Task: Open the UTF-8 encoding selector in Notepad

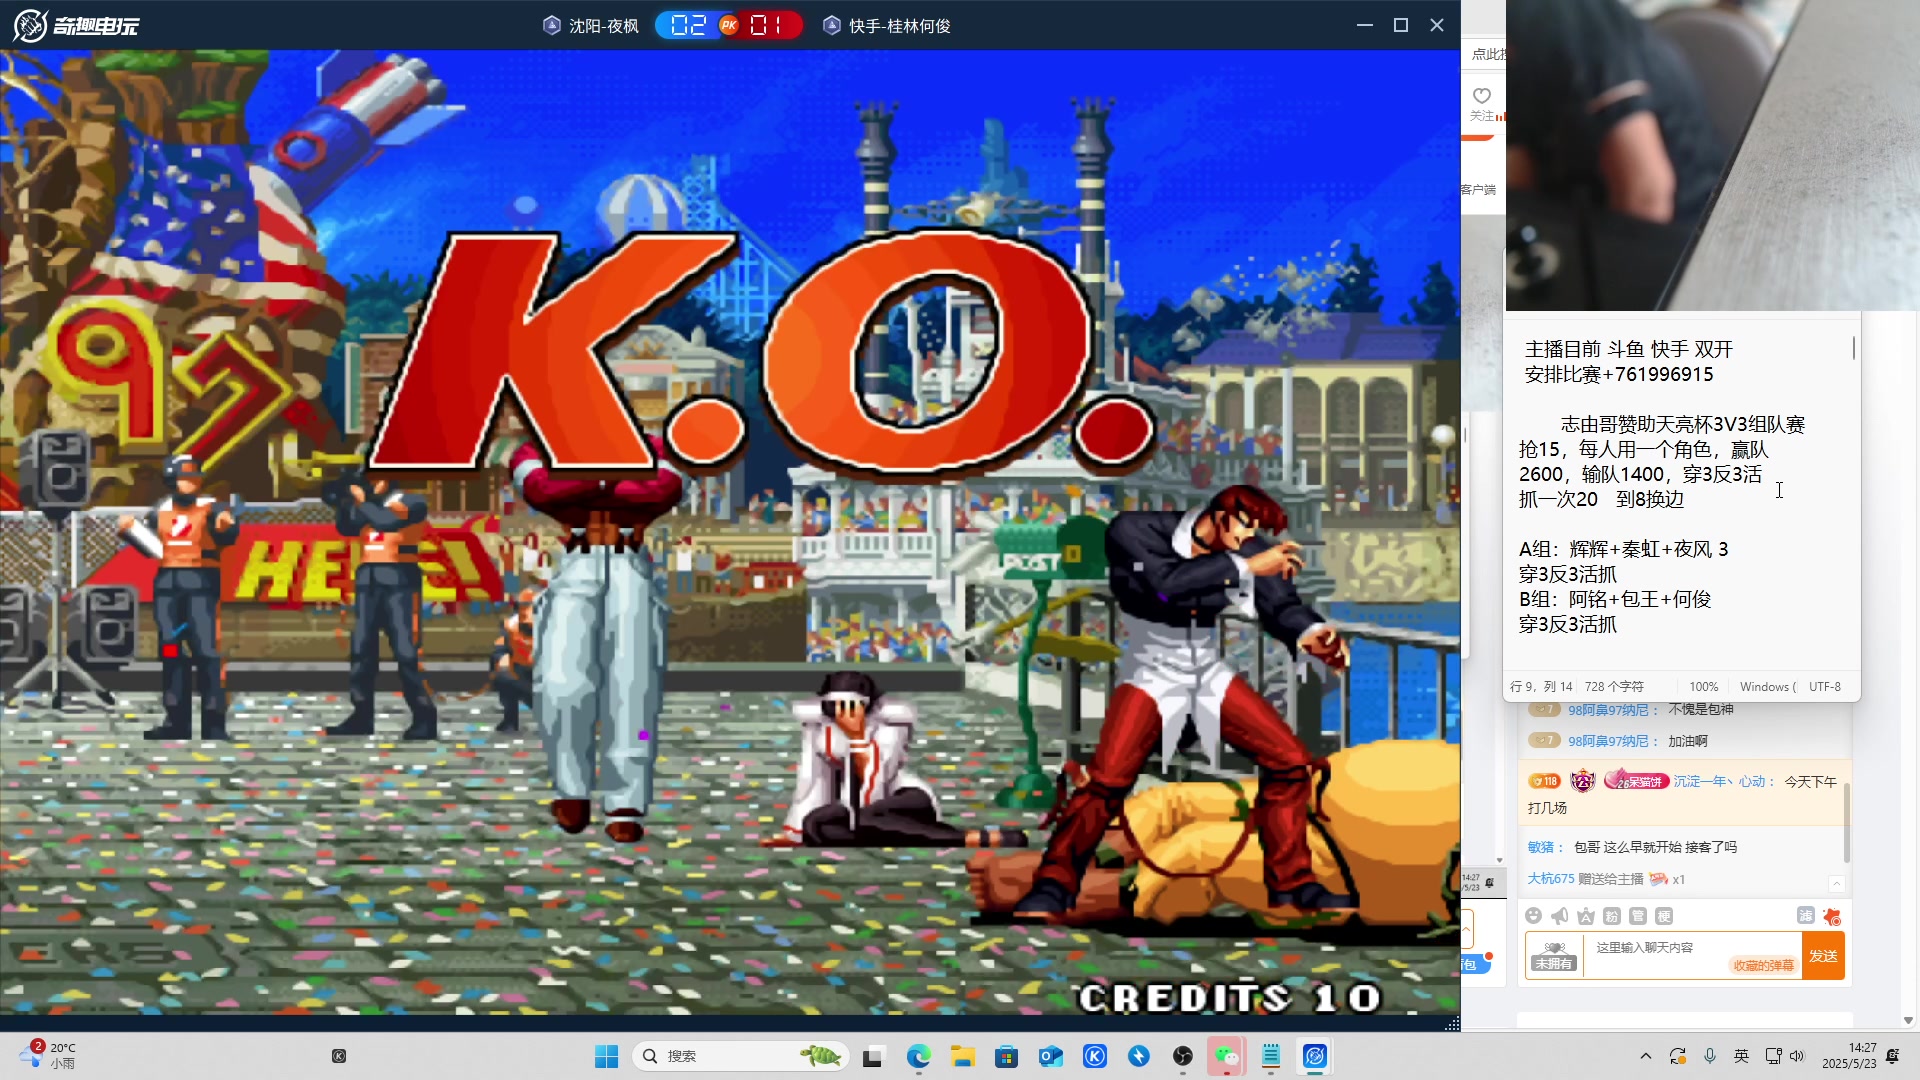Action: [x=1824, y=687]
